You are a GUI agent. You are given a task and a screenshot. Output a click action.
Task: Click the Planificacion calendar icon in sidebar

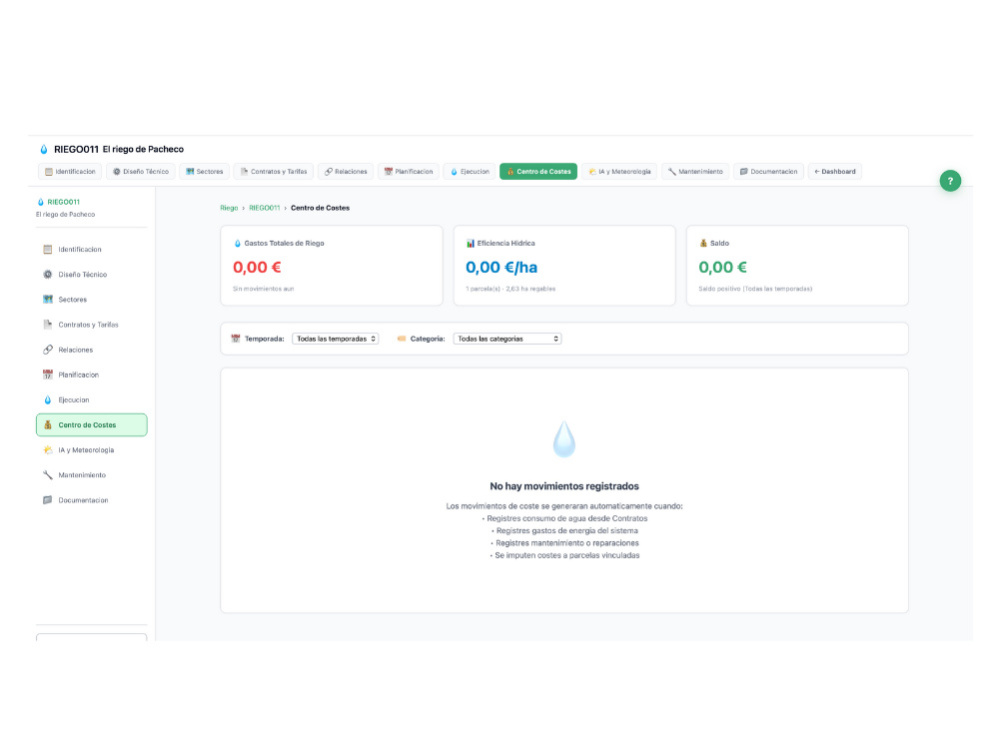tap(48, 374)
